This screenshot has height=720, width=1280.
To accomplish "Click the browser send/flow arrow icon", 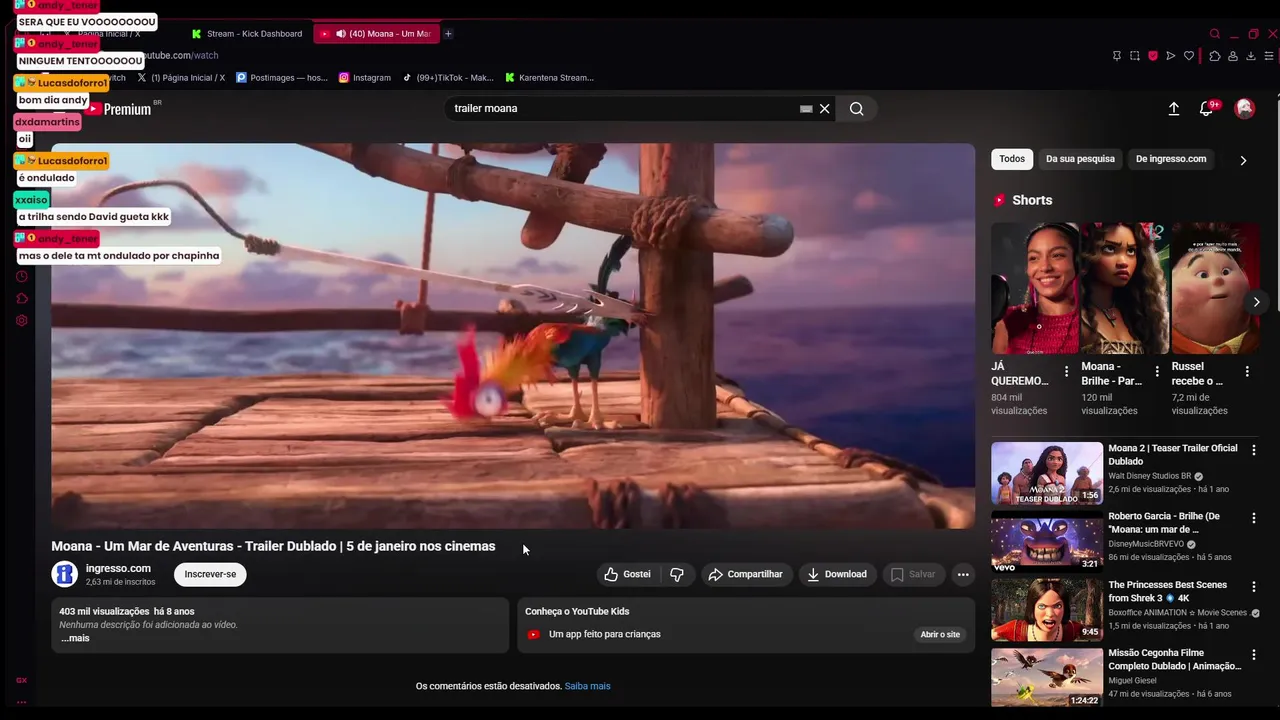I will coord(1171,56).
